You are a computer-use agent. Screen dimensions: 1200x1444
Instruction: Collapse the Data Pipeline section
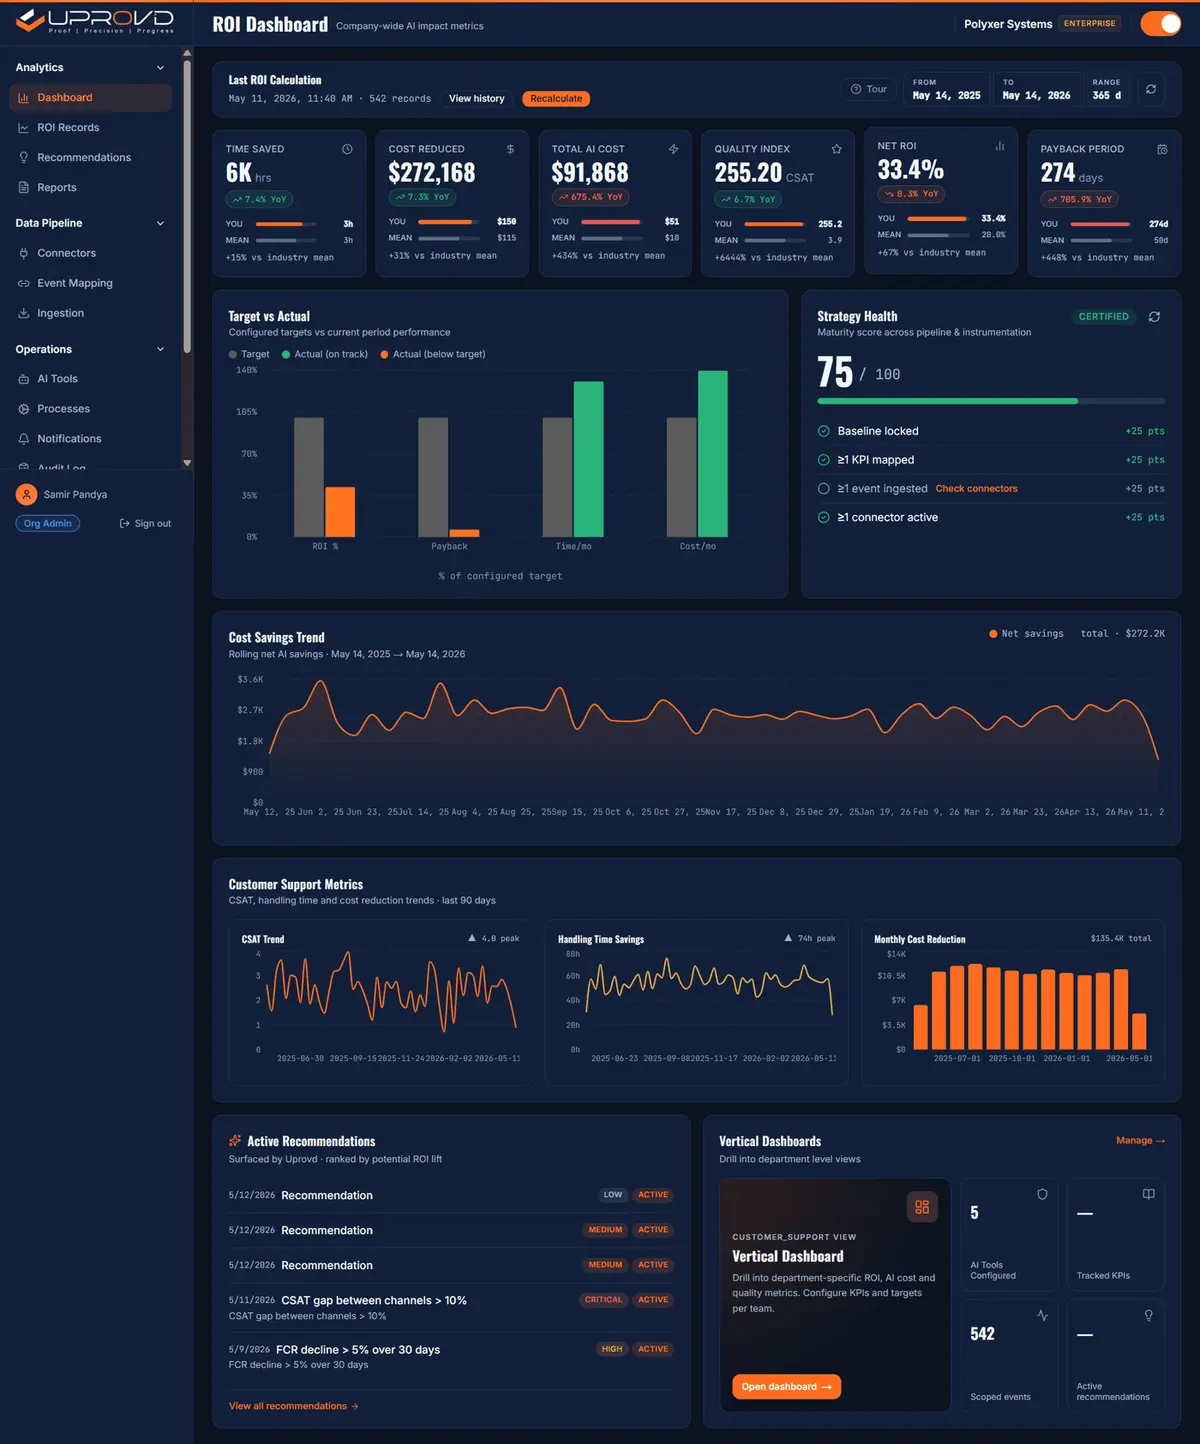coord(160,223)
